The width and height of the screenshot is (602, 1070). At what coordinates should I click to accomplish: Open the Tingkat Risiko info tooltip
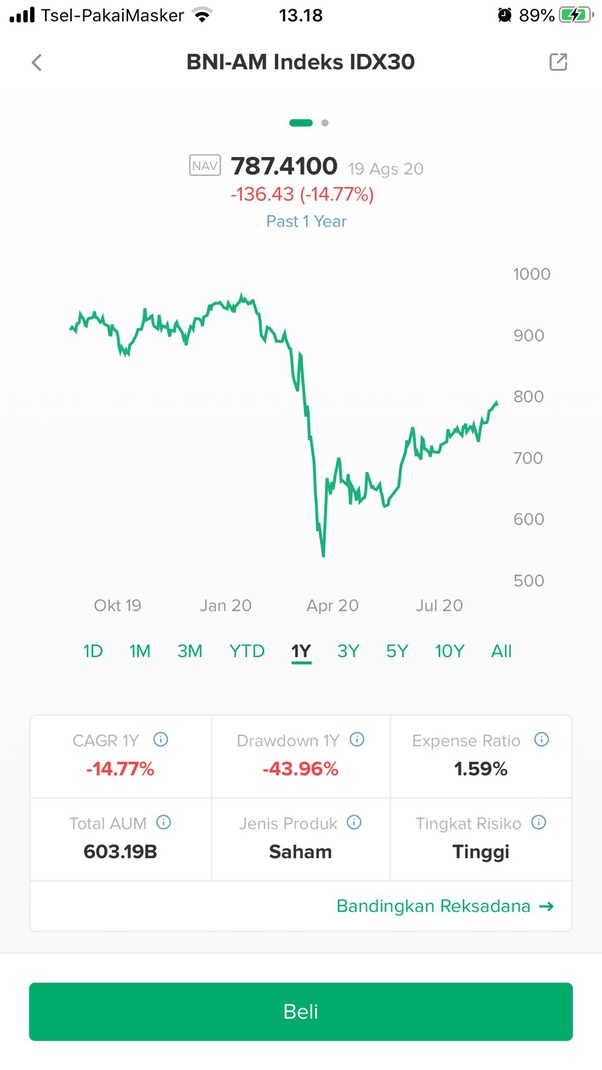click(539, 822)
